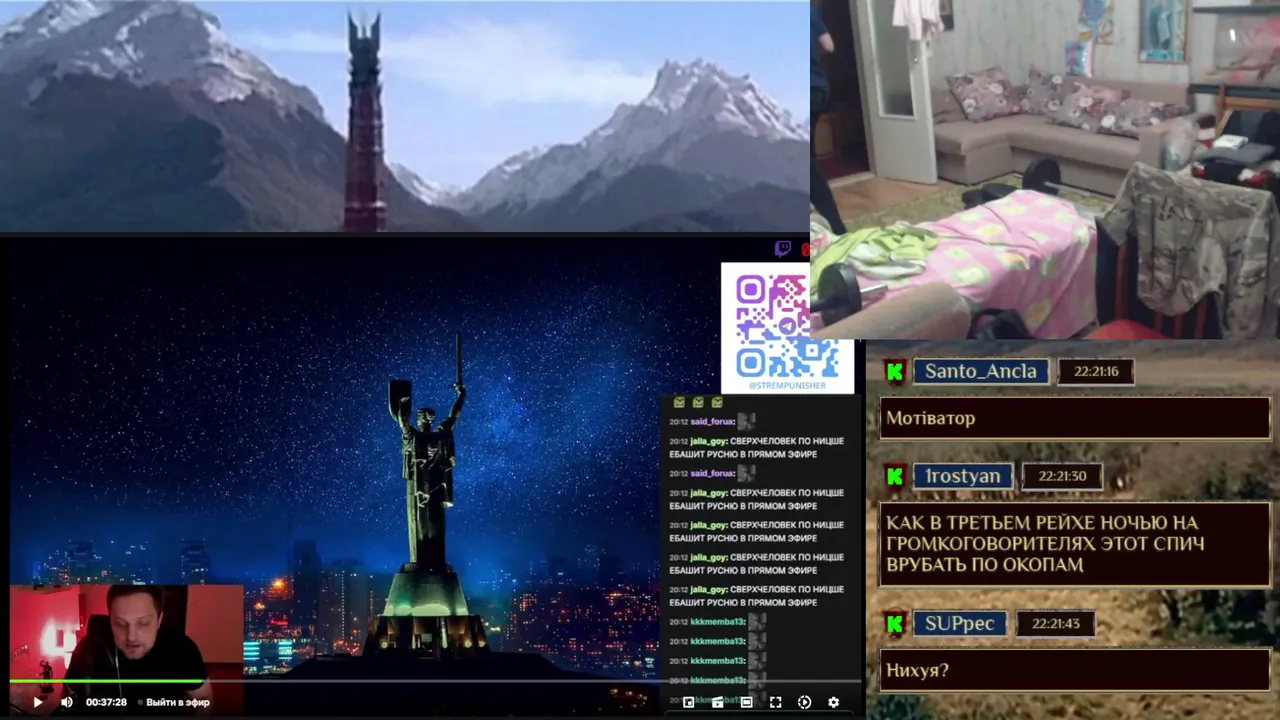The image size is (1280, 720).
Task: Click the 22:21:16 timestamp
Action: pyautogui.click(x=1096, y=371)
